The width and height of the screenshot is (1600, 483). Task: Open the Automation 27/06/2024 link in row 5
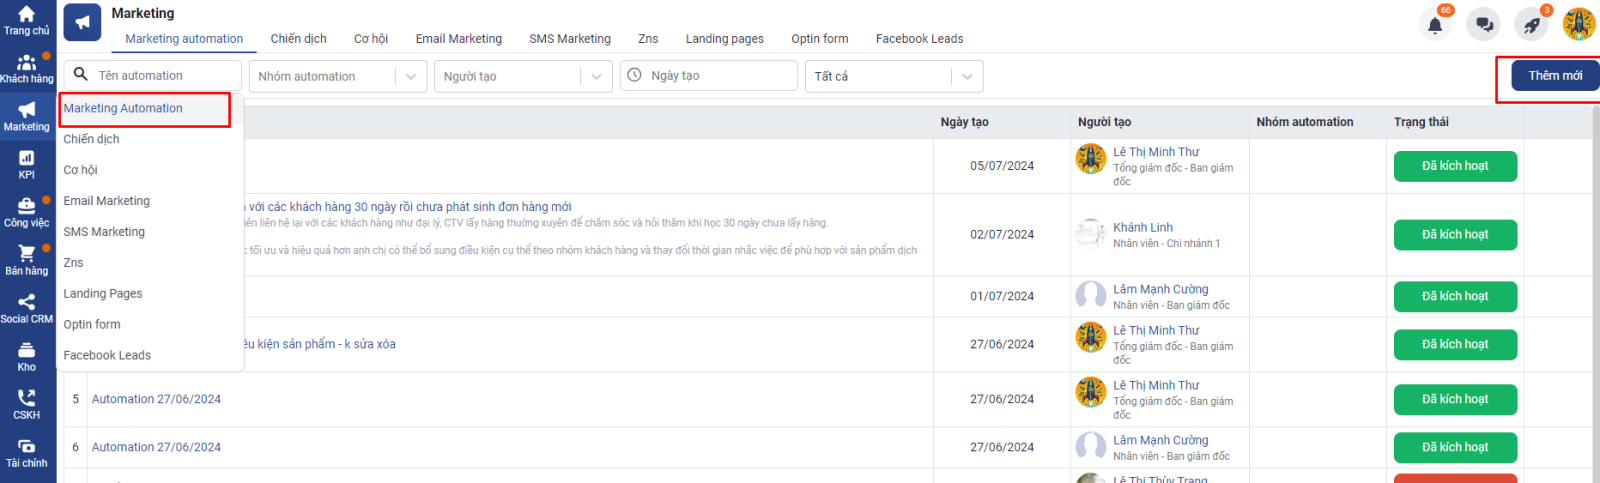tap(156, 399)
